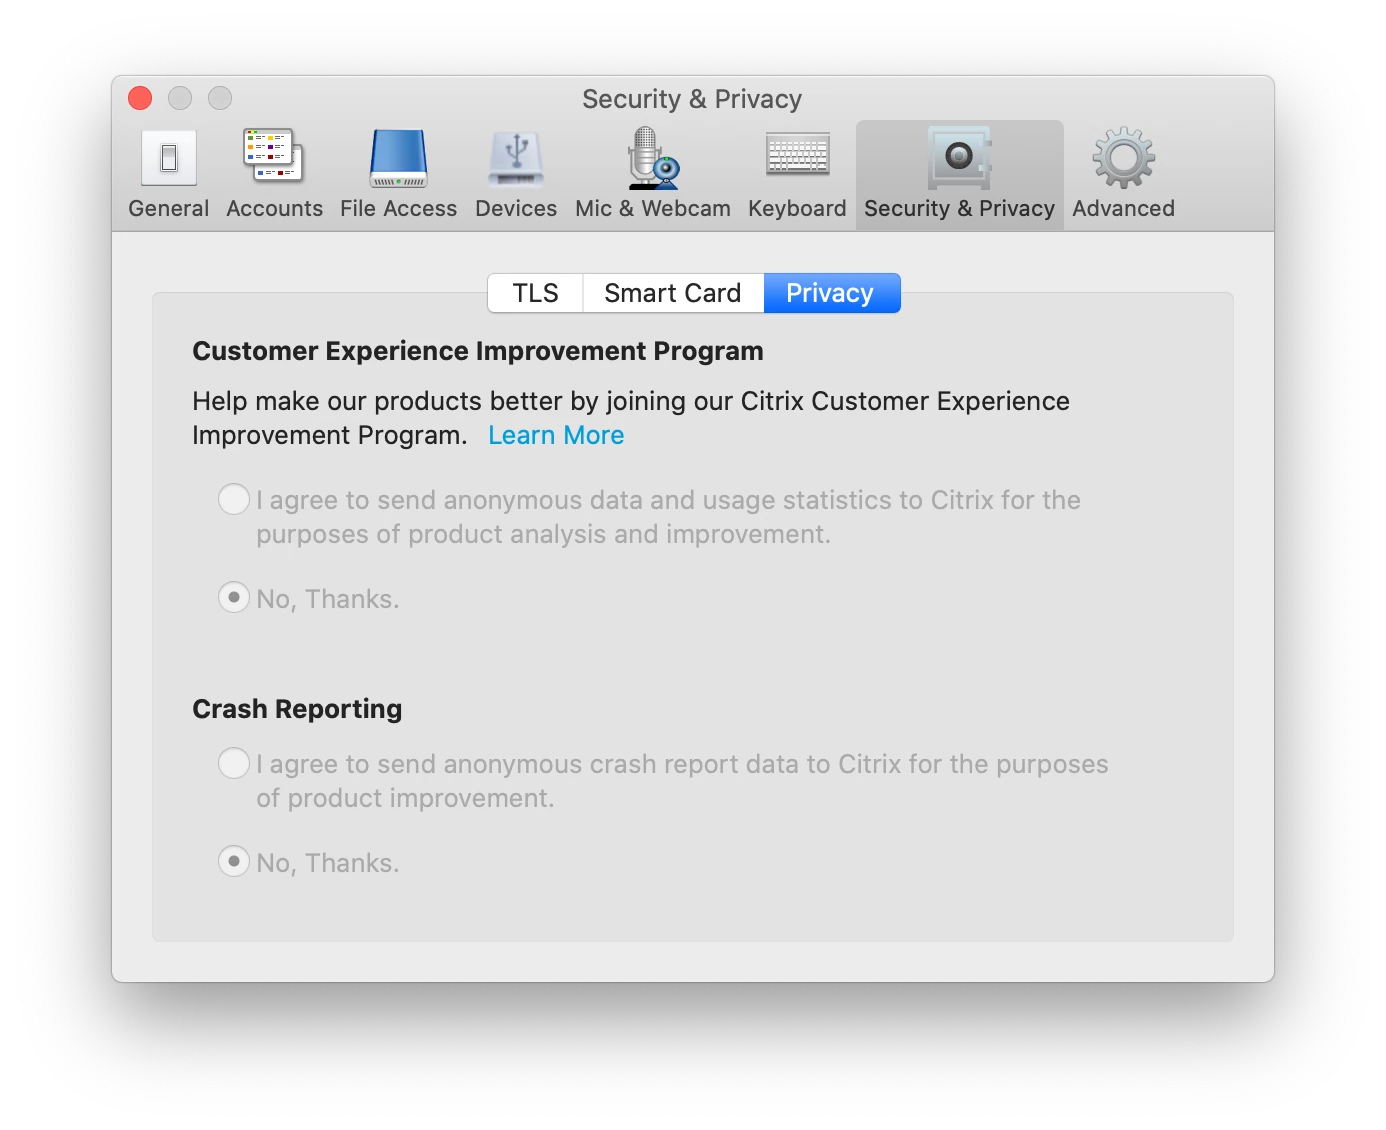The height and width of the screenshot is (1130, 1386).
Task: Close the Security & Privacy window
Action: click(x=140, y=98)
